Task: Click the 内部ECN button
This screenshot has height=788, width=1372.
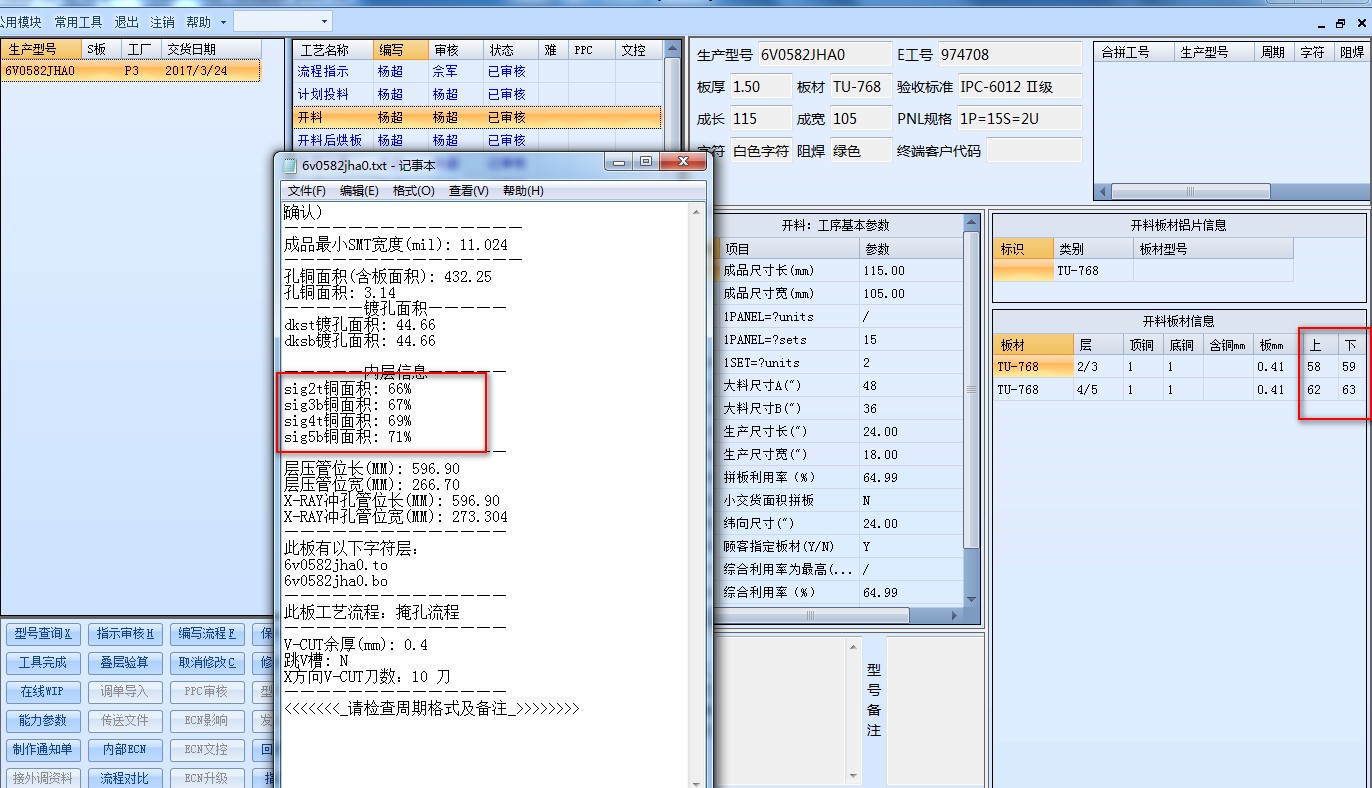Action: 125,750
